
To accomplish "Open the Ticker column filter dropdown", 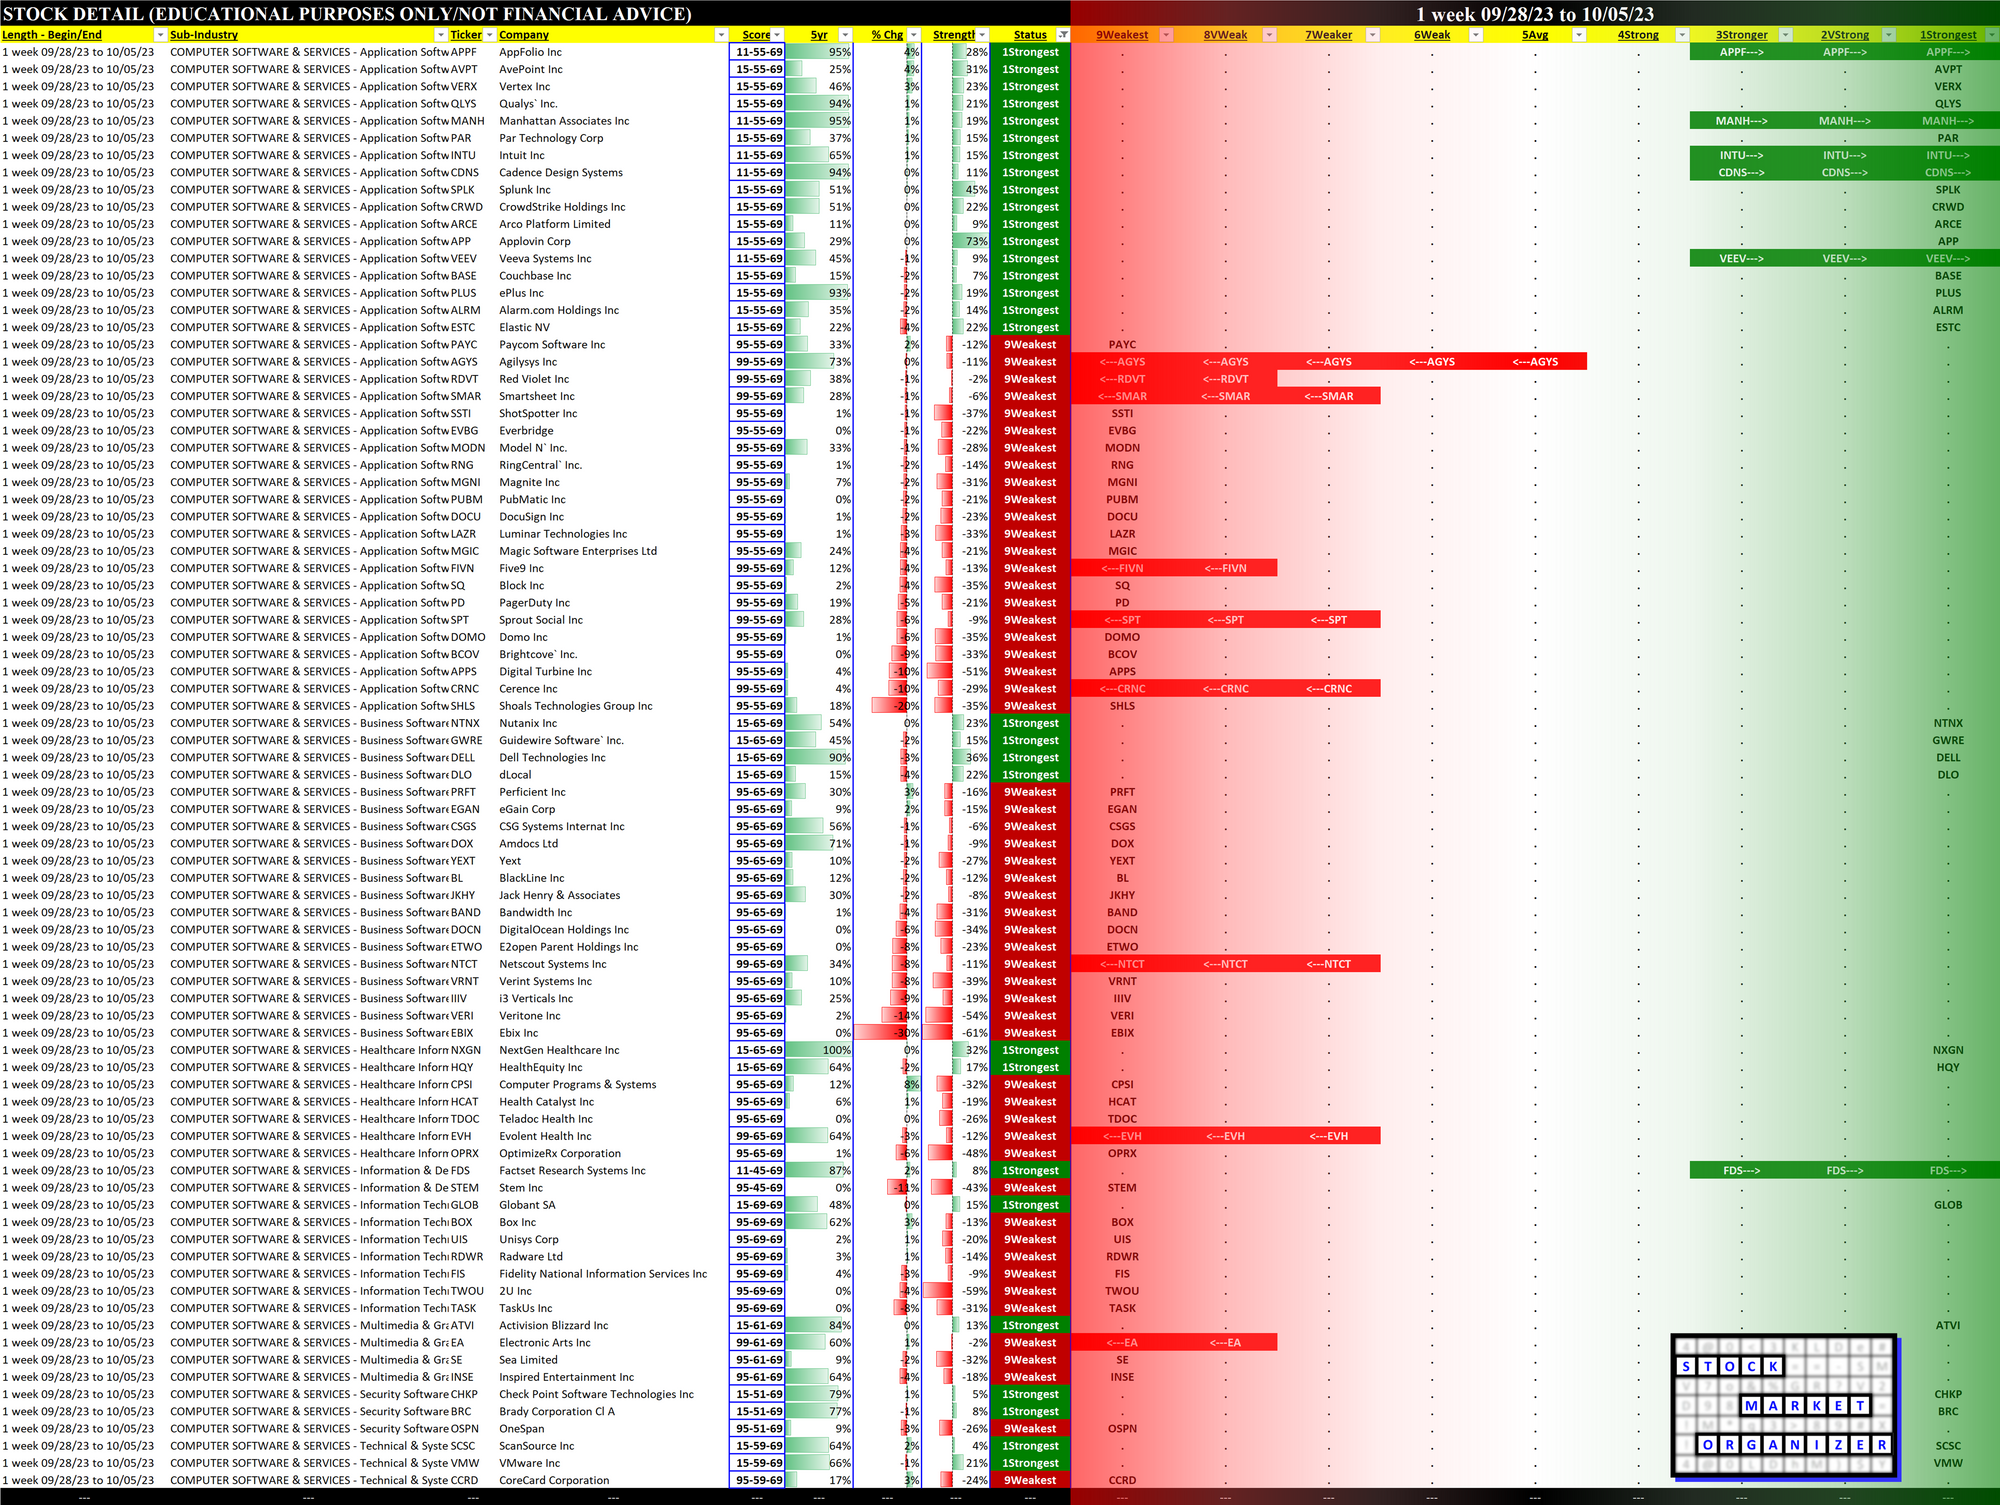I will (489, 35).
